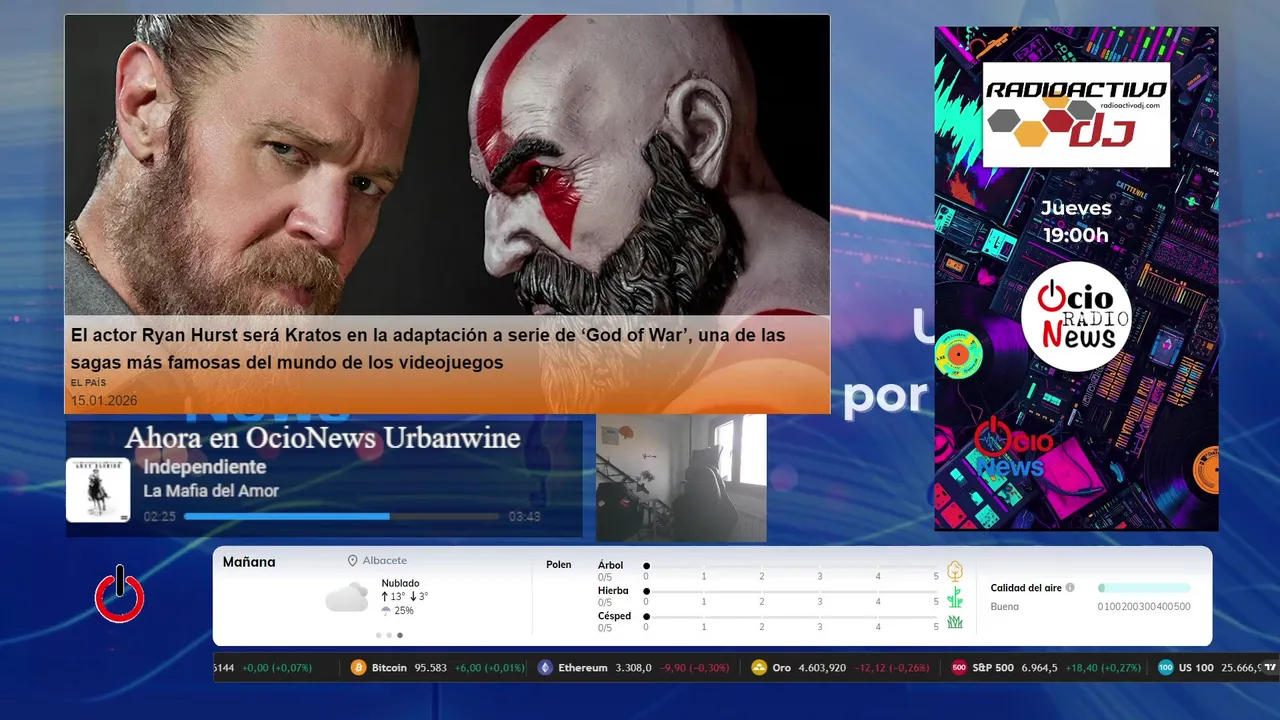This screenshot has width=1280, height=720.
Task: Click the red power logo icon
Action: 119,594
